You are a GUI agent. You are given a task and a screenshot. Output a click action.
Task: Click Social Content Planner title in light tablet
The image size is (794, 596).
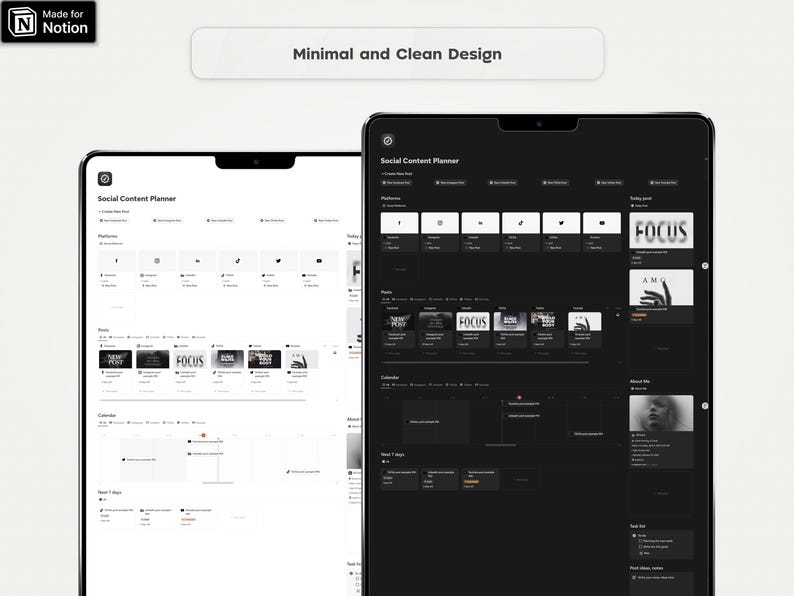tap(137, 198)
